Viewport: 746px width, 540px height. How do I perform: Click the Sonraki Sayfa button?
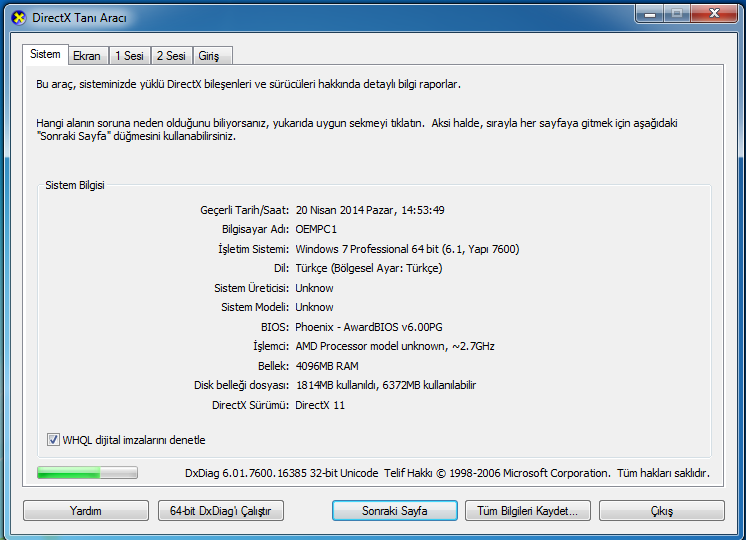pyautogui.click(x=394, y=511)
